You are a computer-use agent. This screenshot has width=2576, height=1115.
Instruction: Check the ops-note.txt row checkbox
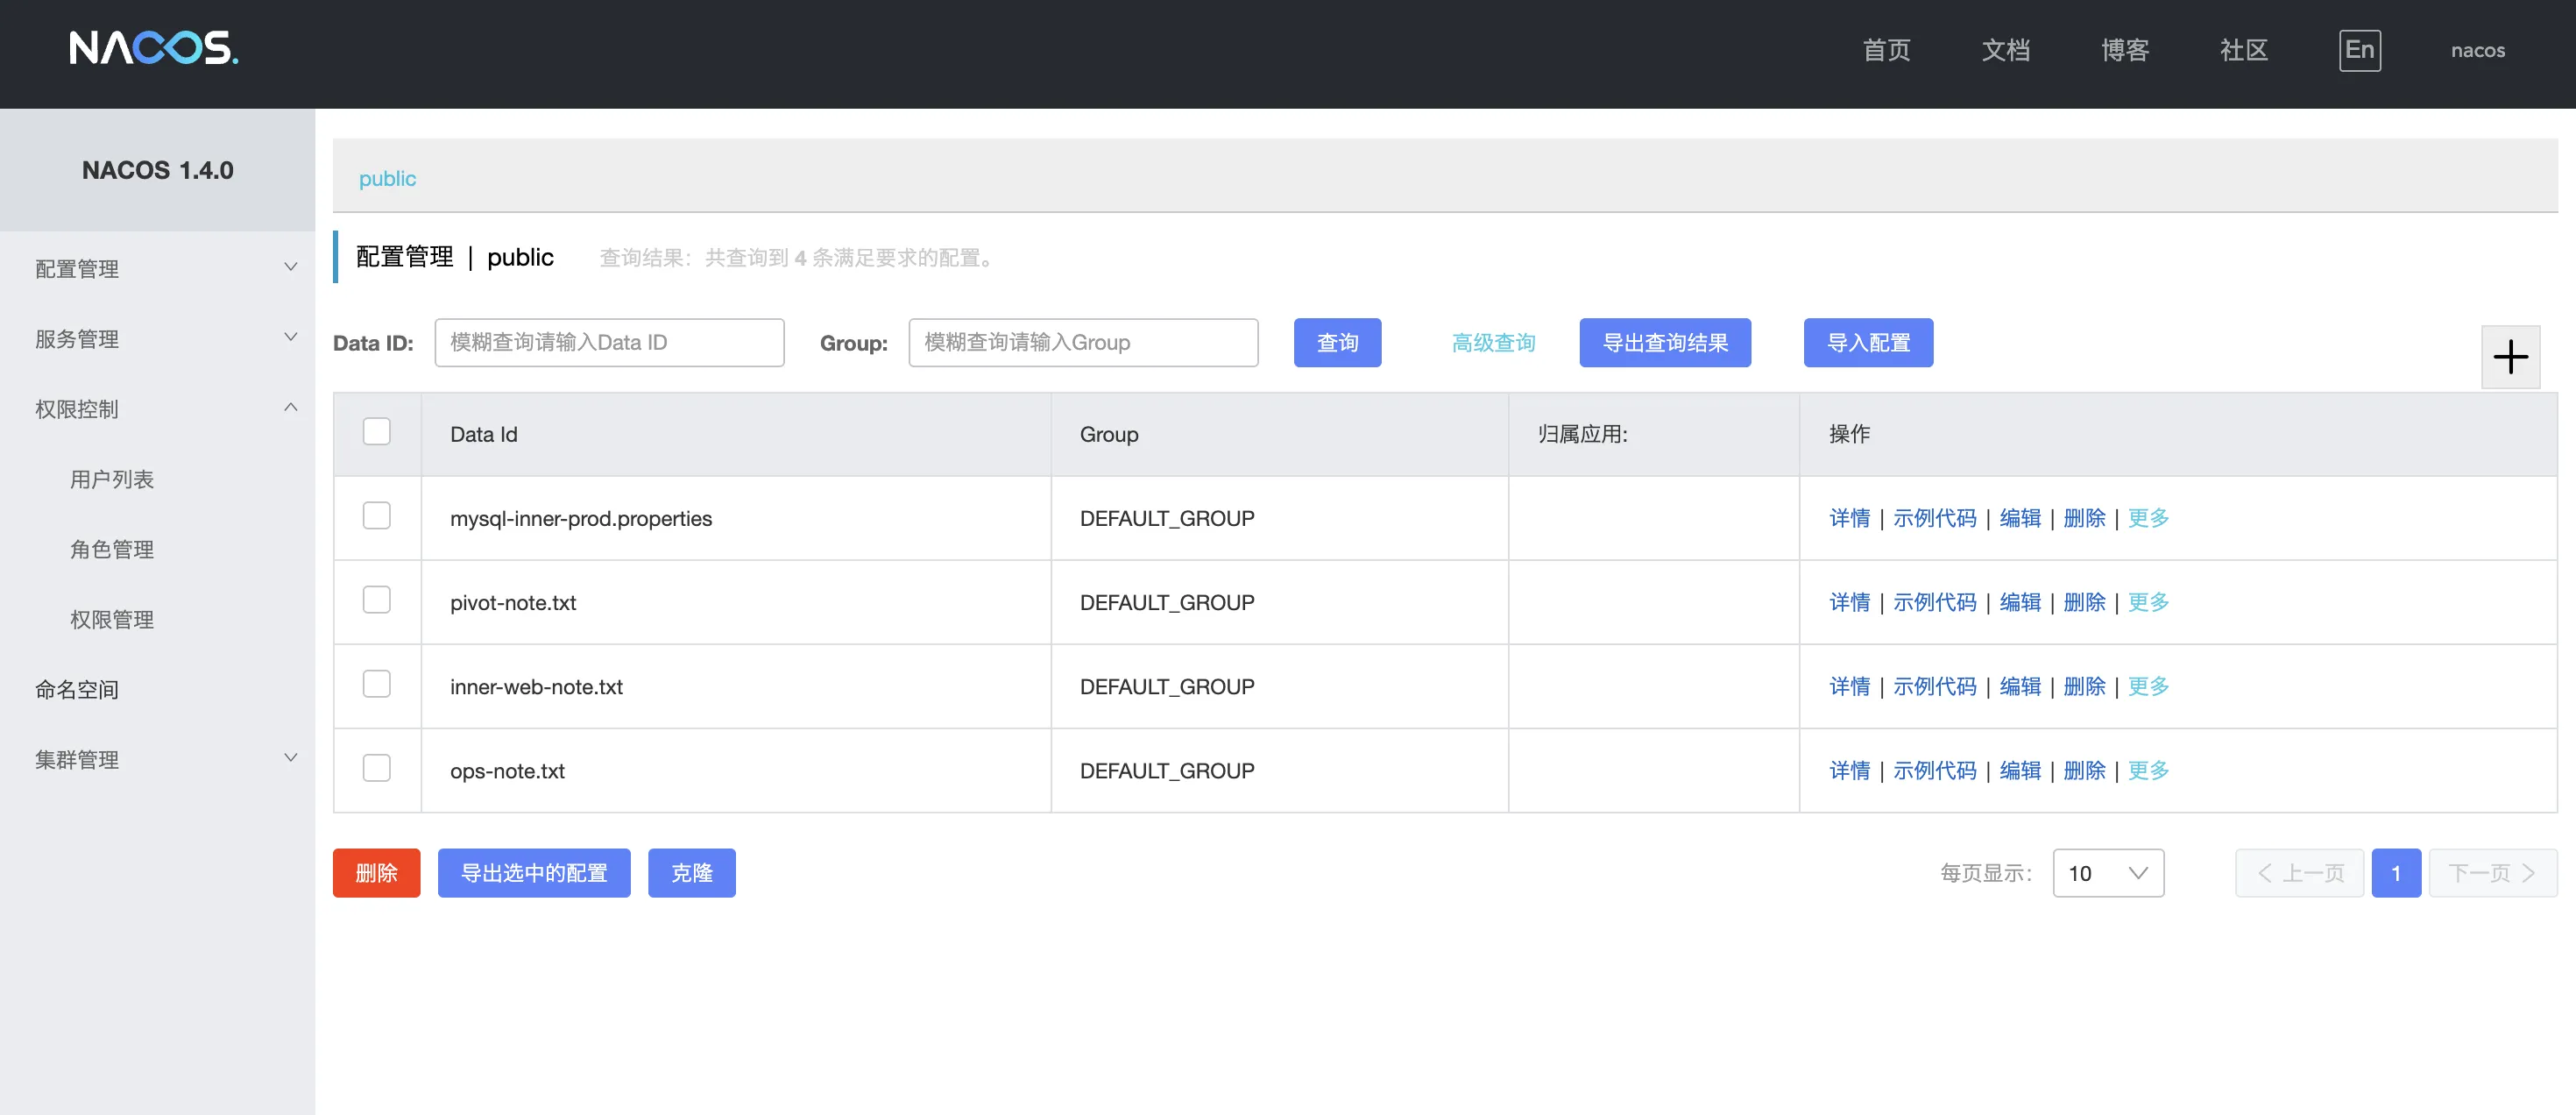coord(376,768)
